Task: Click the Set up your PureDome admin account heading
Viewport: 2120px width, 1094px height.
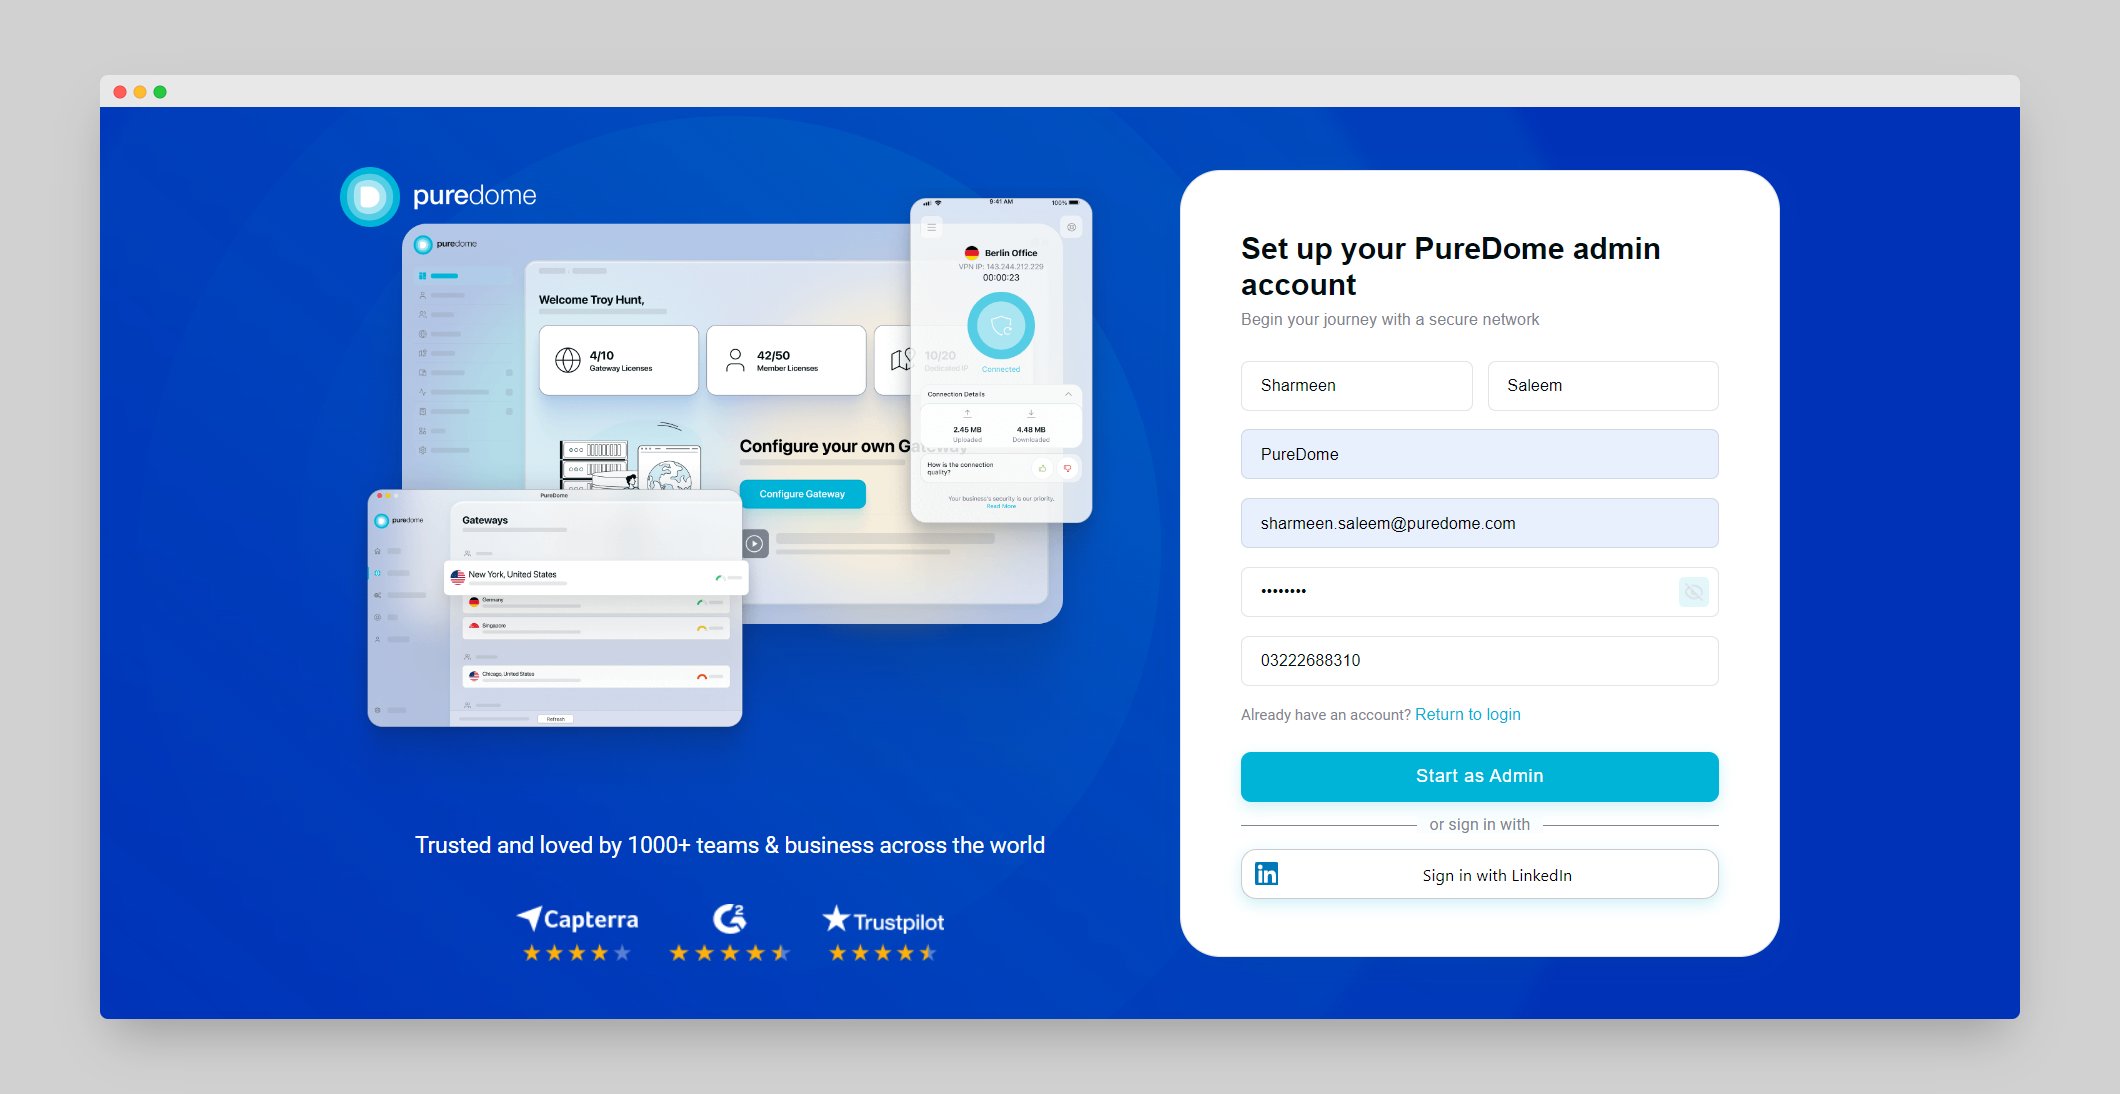Action: click(1450, 266)
